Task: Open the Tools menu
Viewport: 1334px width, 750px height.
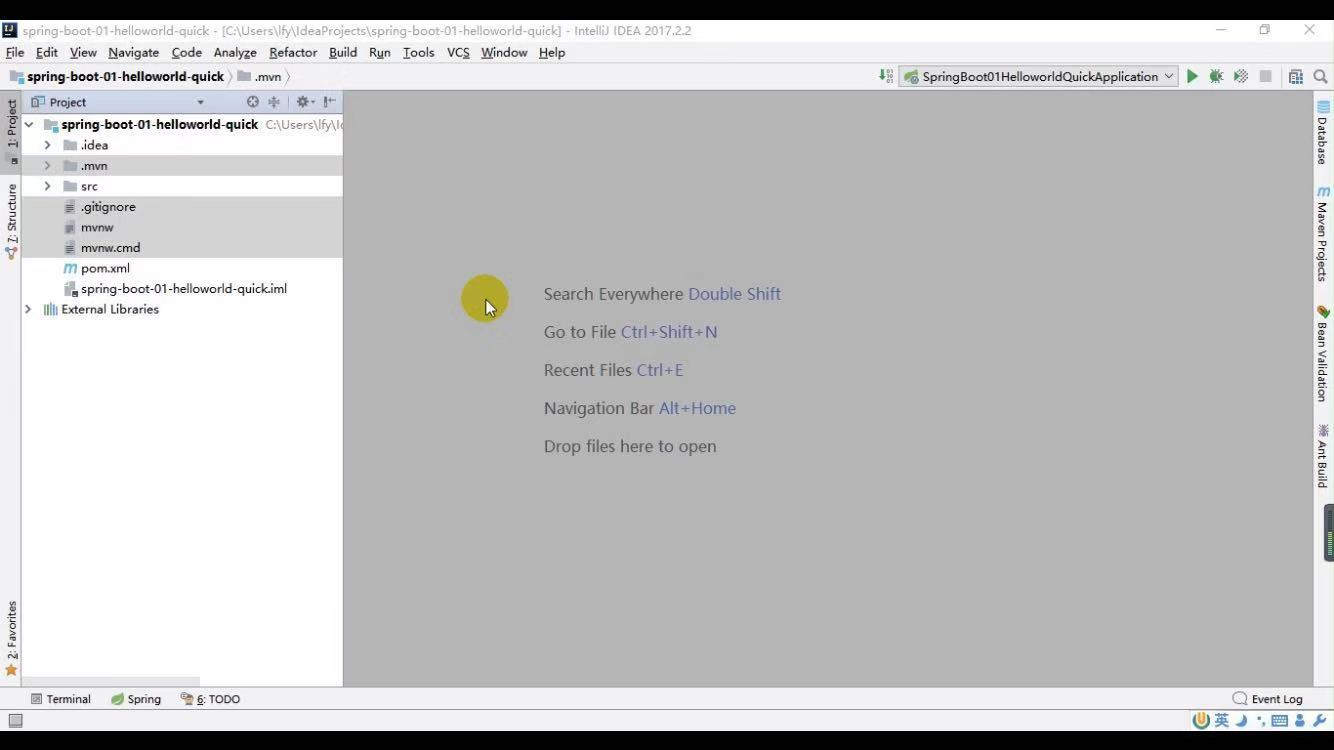Action: click(x=419, y=52)
